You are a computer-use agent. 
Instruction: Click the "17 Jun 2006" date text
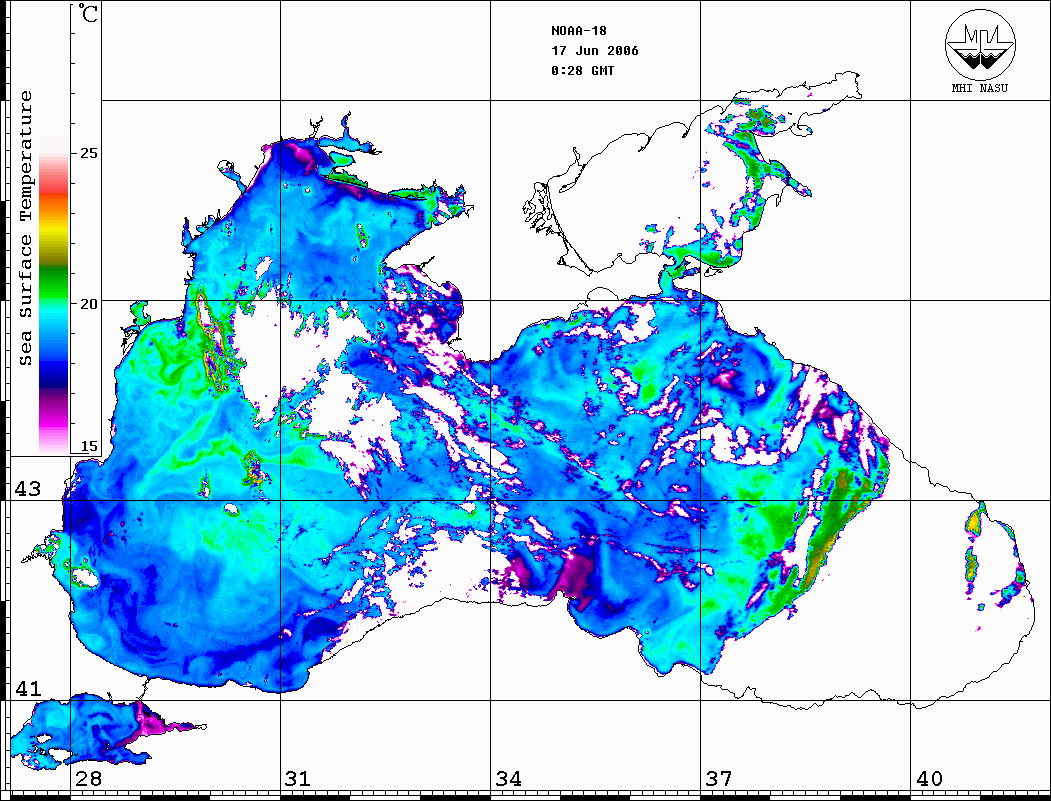click(x=595, y=51)
